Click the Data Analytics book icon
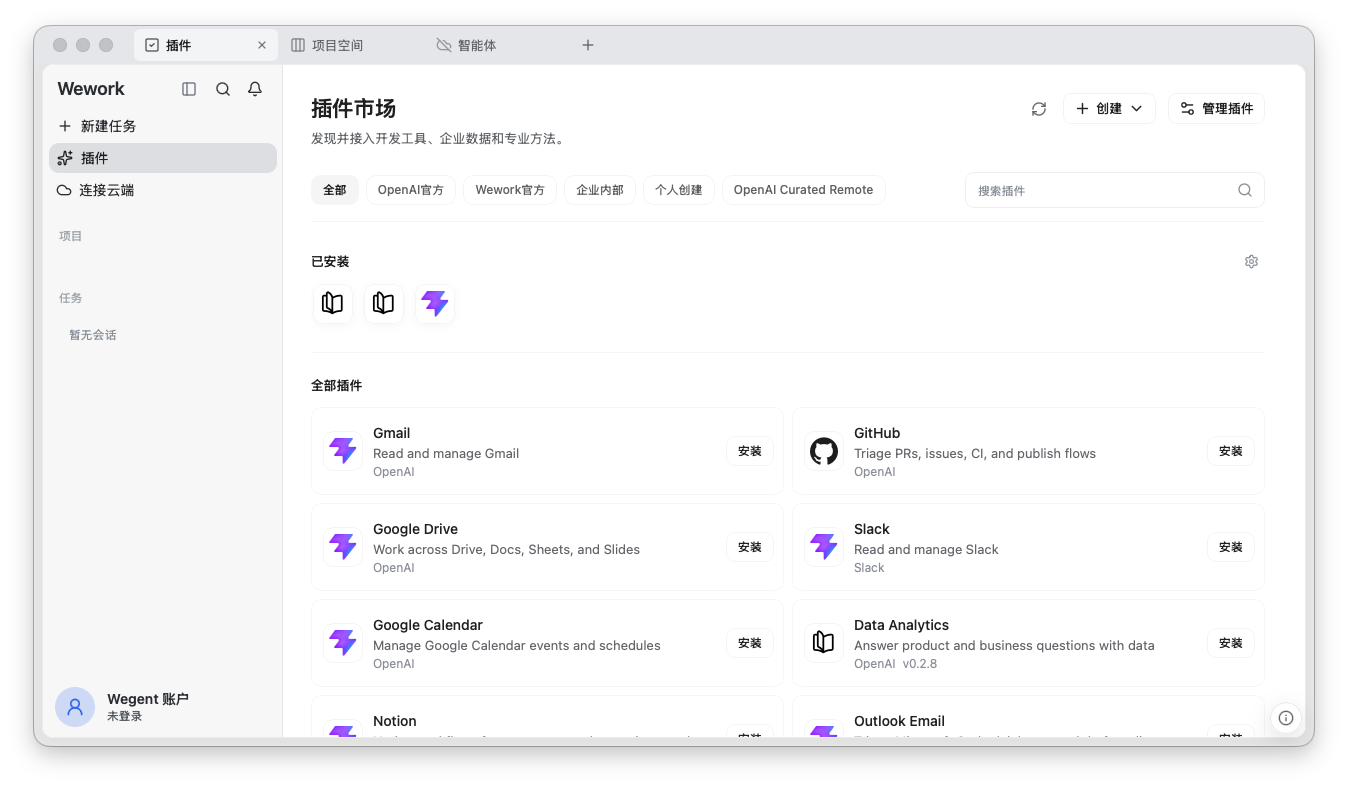Screen dimensions: 1348x788 coord(824,643)
